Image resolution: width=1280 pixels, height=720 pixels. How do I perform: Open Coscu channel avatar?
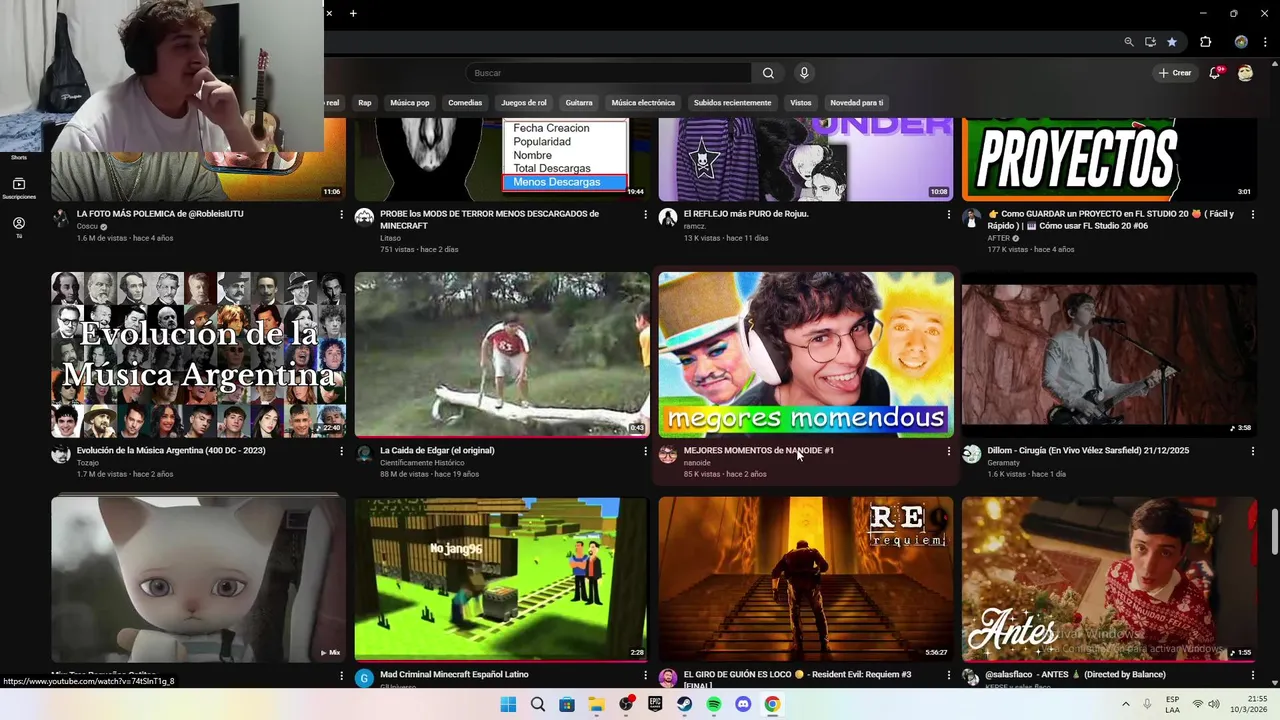(61, 218)
